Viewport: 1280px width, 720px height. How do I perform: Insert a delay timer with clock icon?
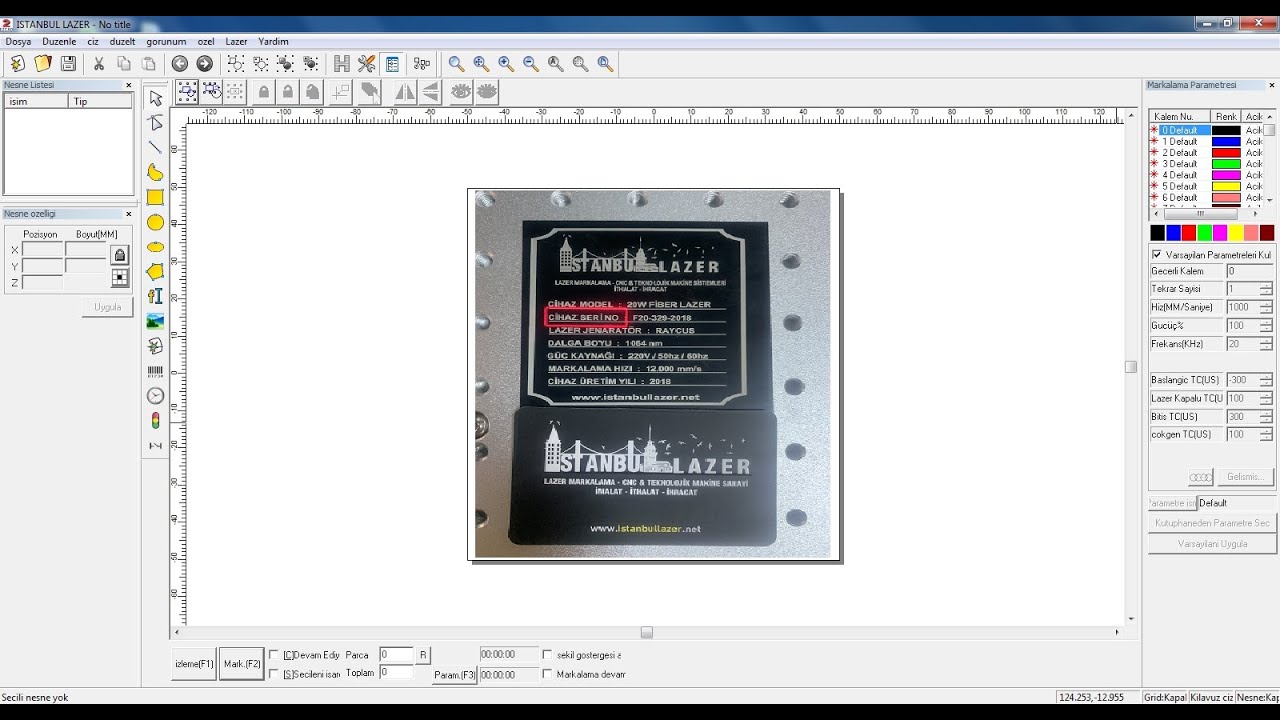pos(155,396)
